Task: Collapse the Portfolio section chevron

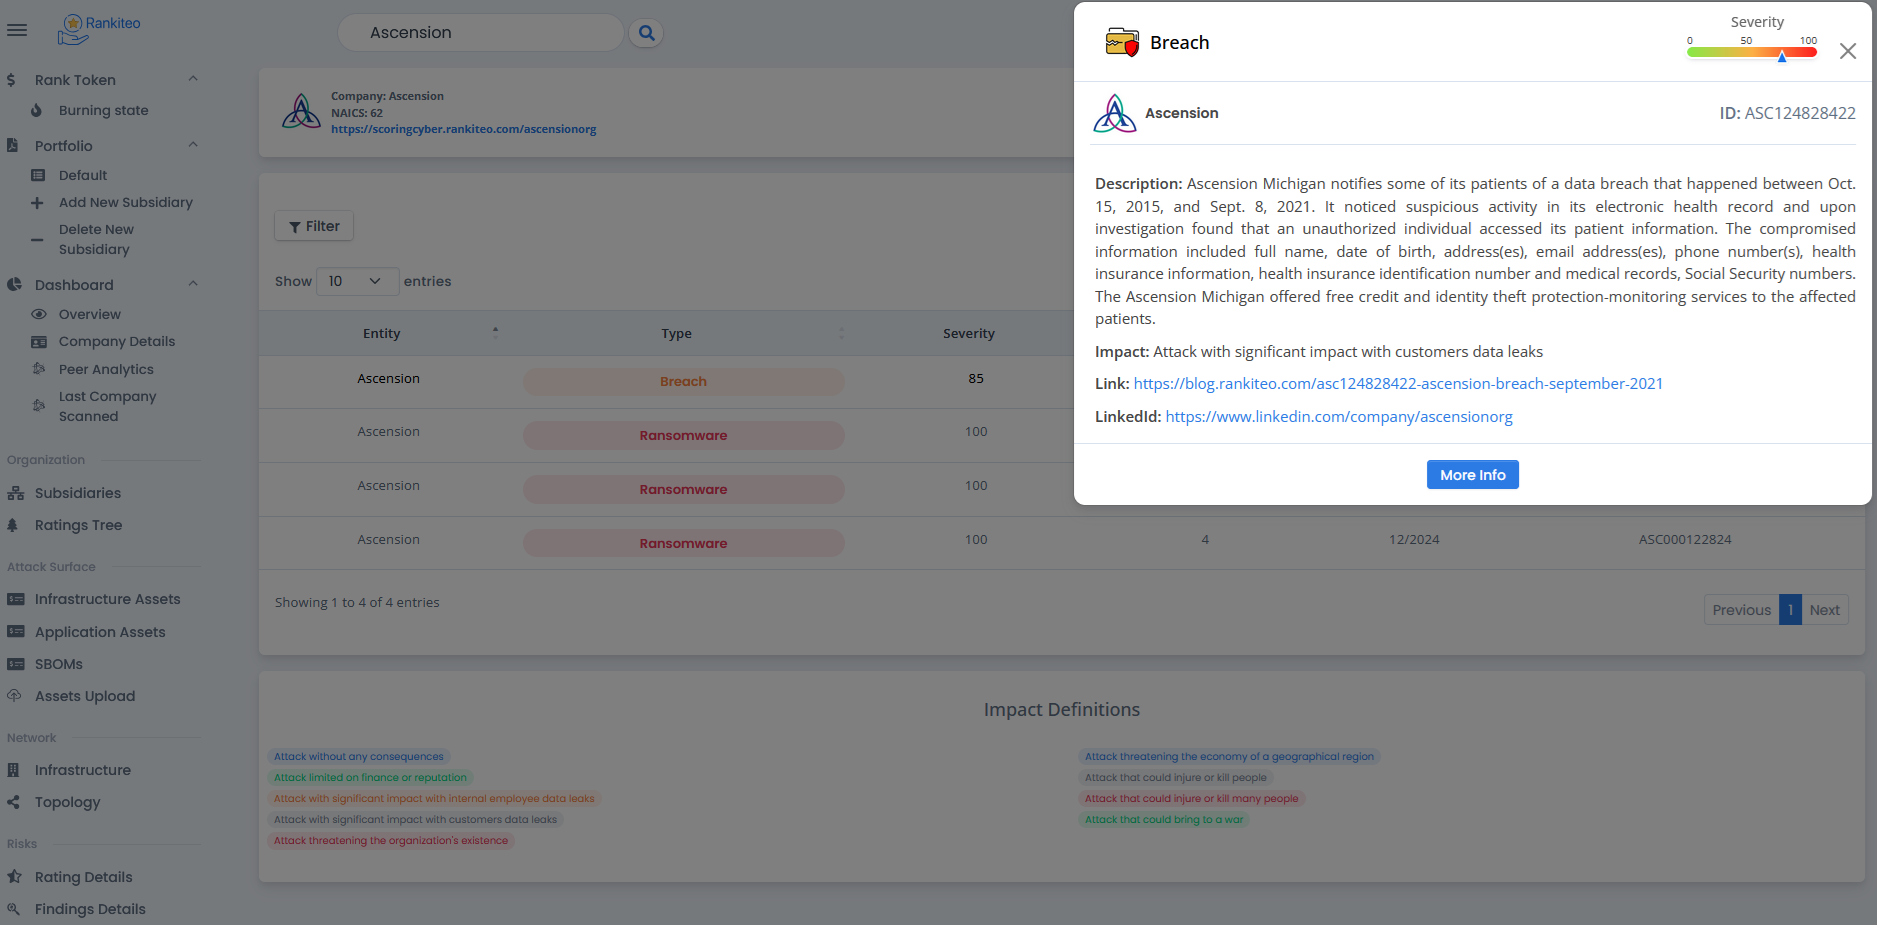Action: (x=193, y=145)
